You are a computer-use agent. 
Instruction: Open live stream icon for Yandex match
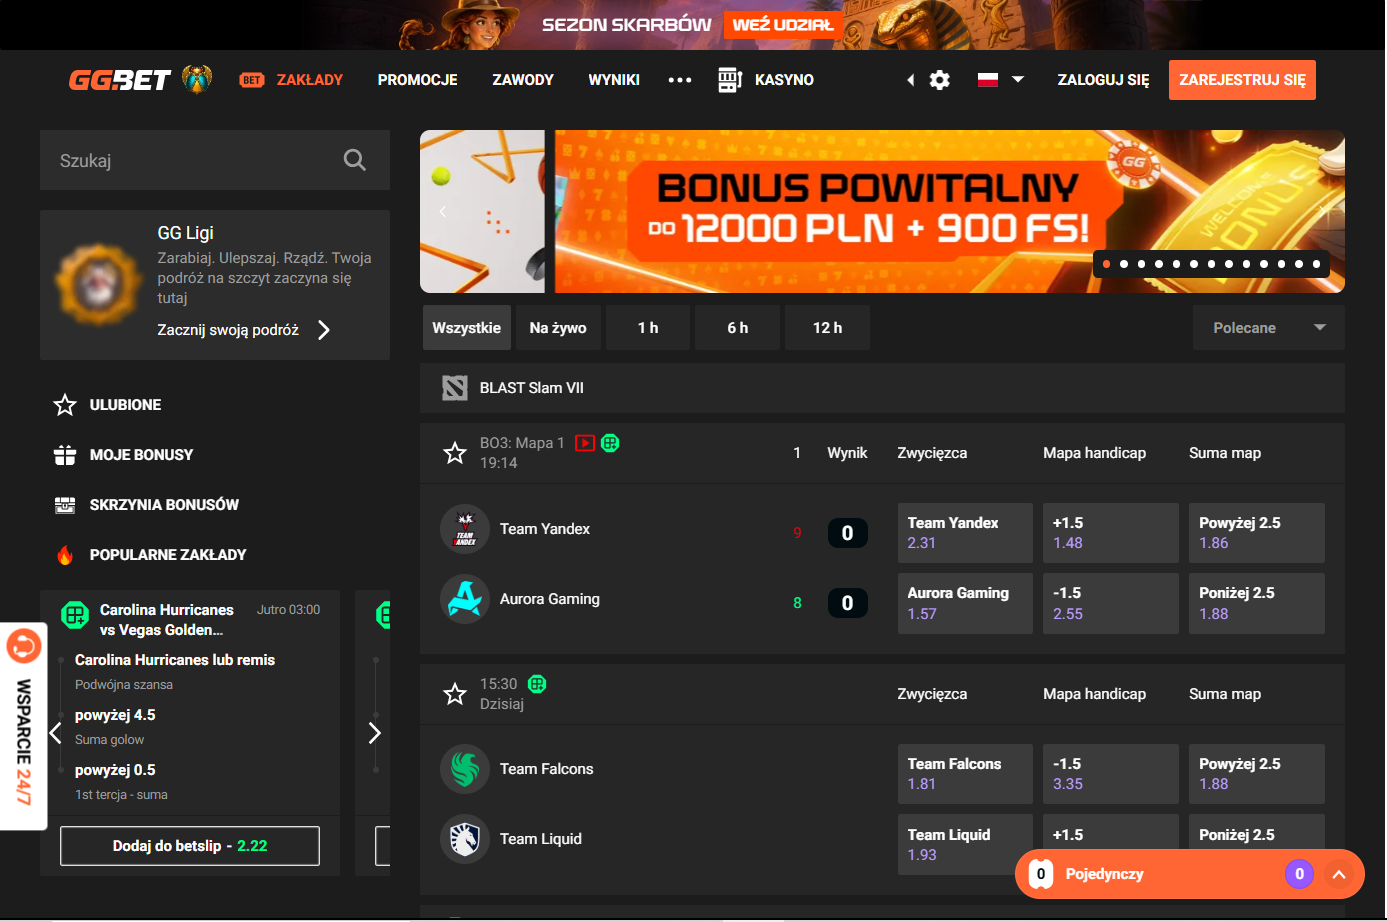585,443
